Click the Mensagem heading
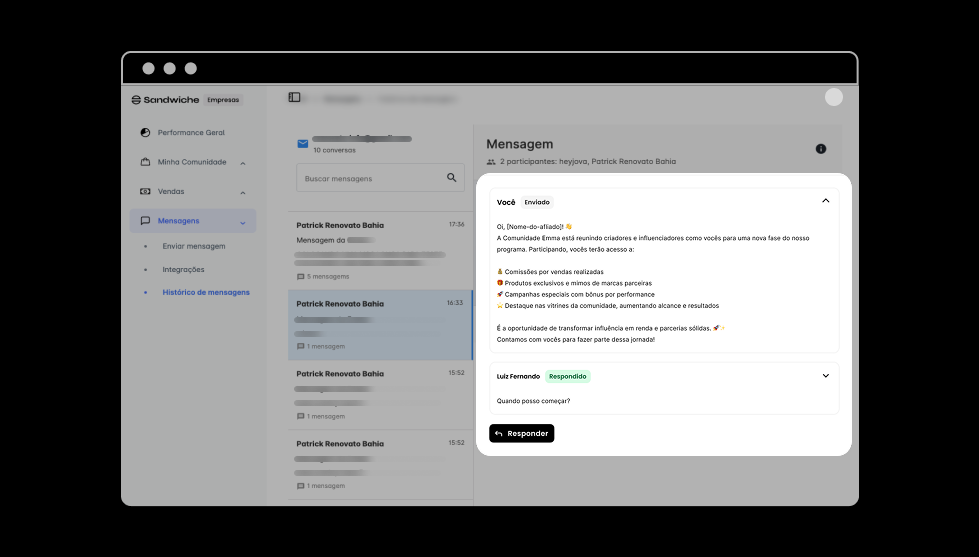979x557 pixels. [519, 144]
